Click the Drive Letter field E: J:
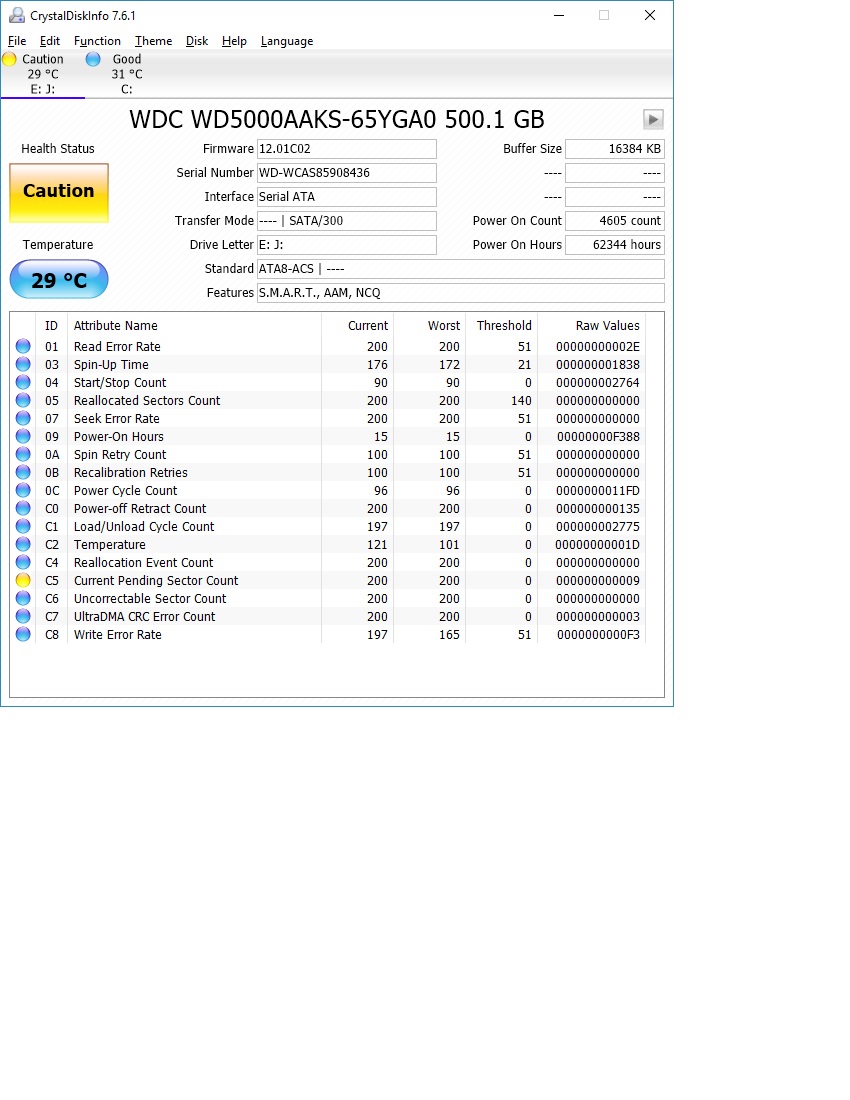The image size is (850, 1100). [346, 245]
